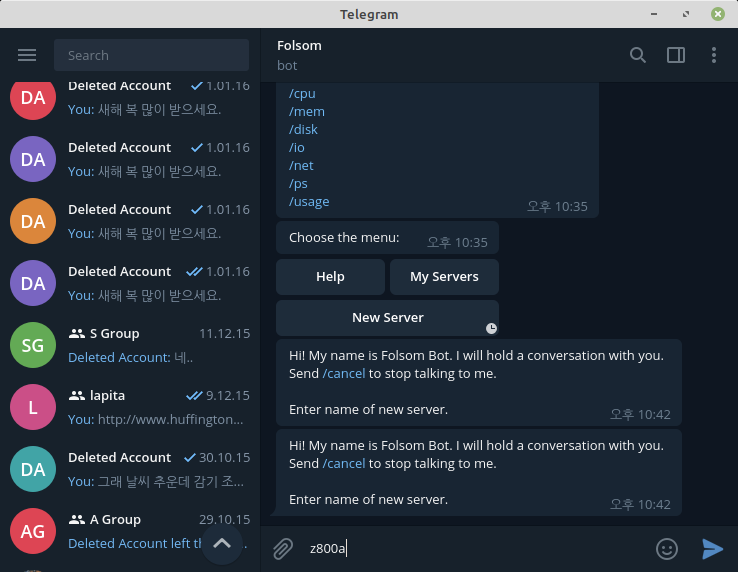Open the three-dot chat options menu
Image resolution: width=738 pixels, height=572 pixels.
click(x=714, y=55)
